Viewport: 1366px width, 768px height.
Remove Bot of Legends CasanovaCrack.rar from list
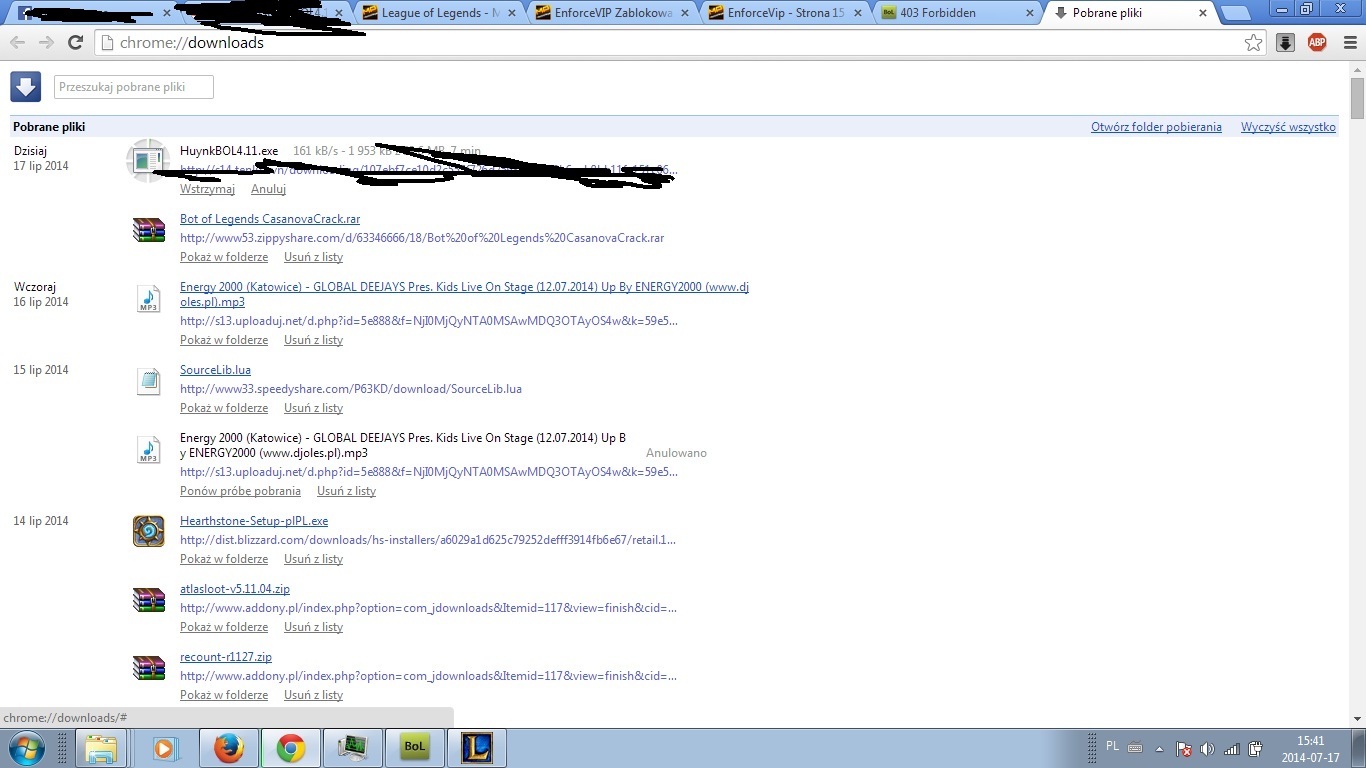313,257
